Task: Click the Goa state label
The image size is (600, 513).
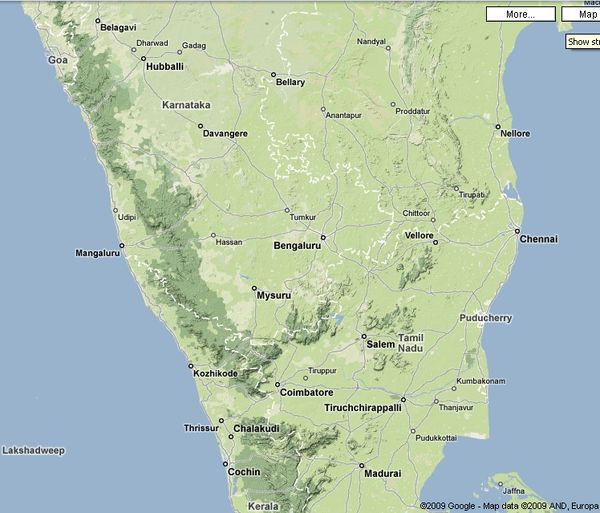Action: pos(56,60)
